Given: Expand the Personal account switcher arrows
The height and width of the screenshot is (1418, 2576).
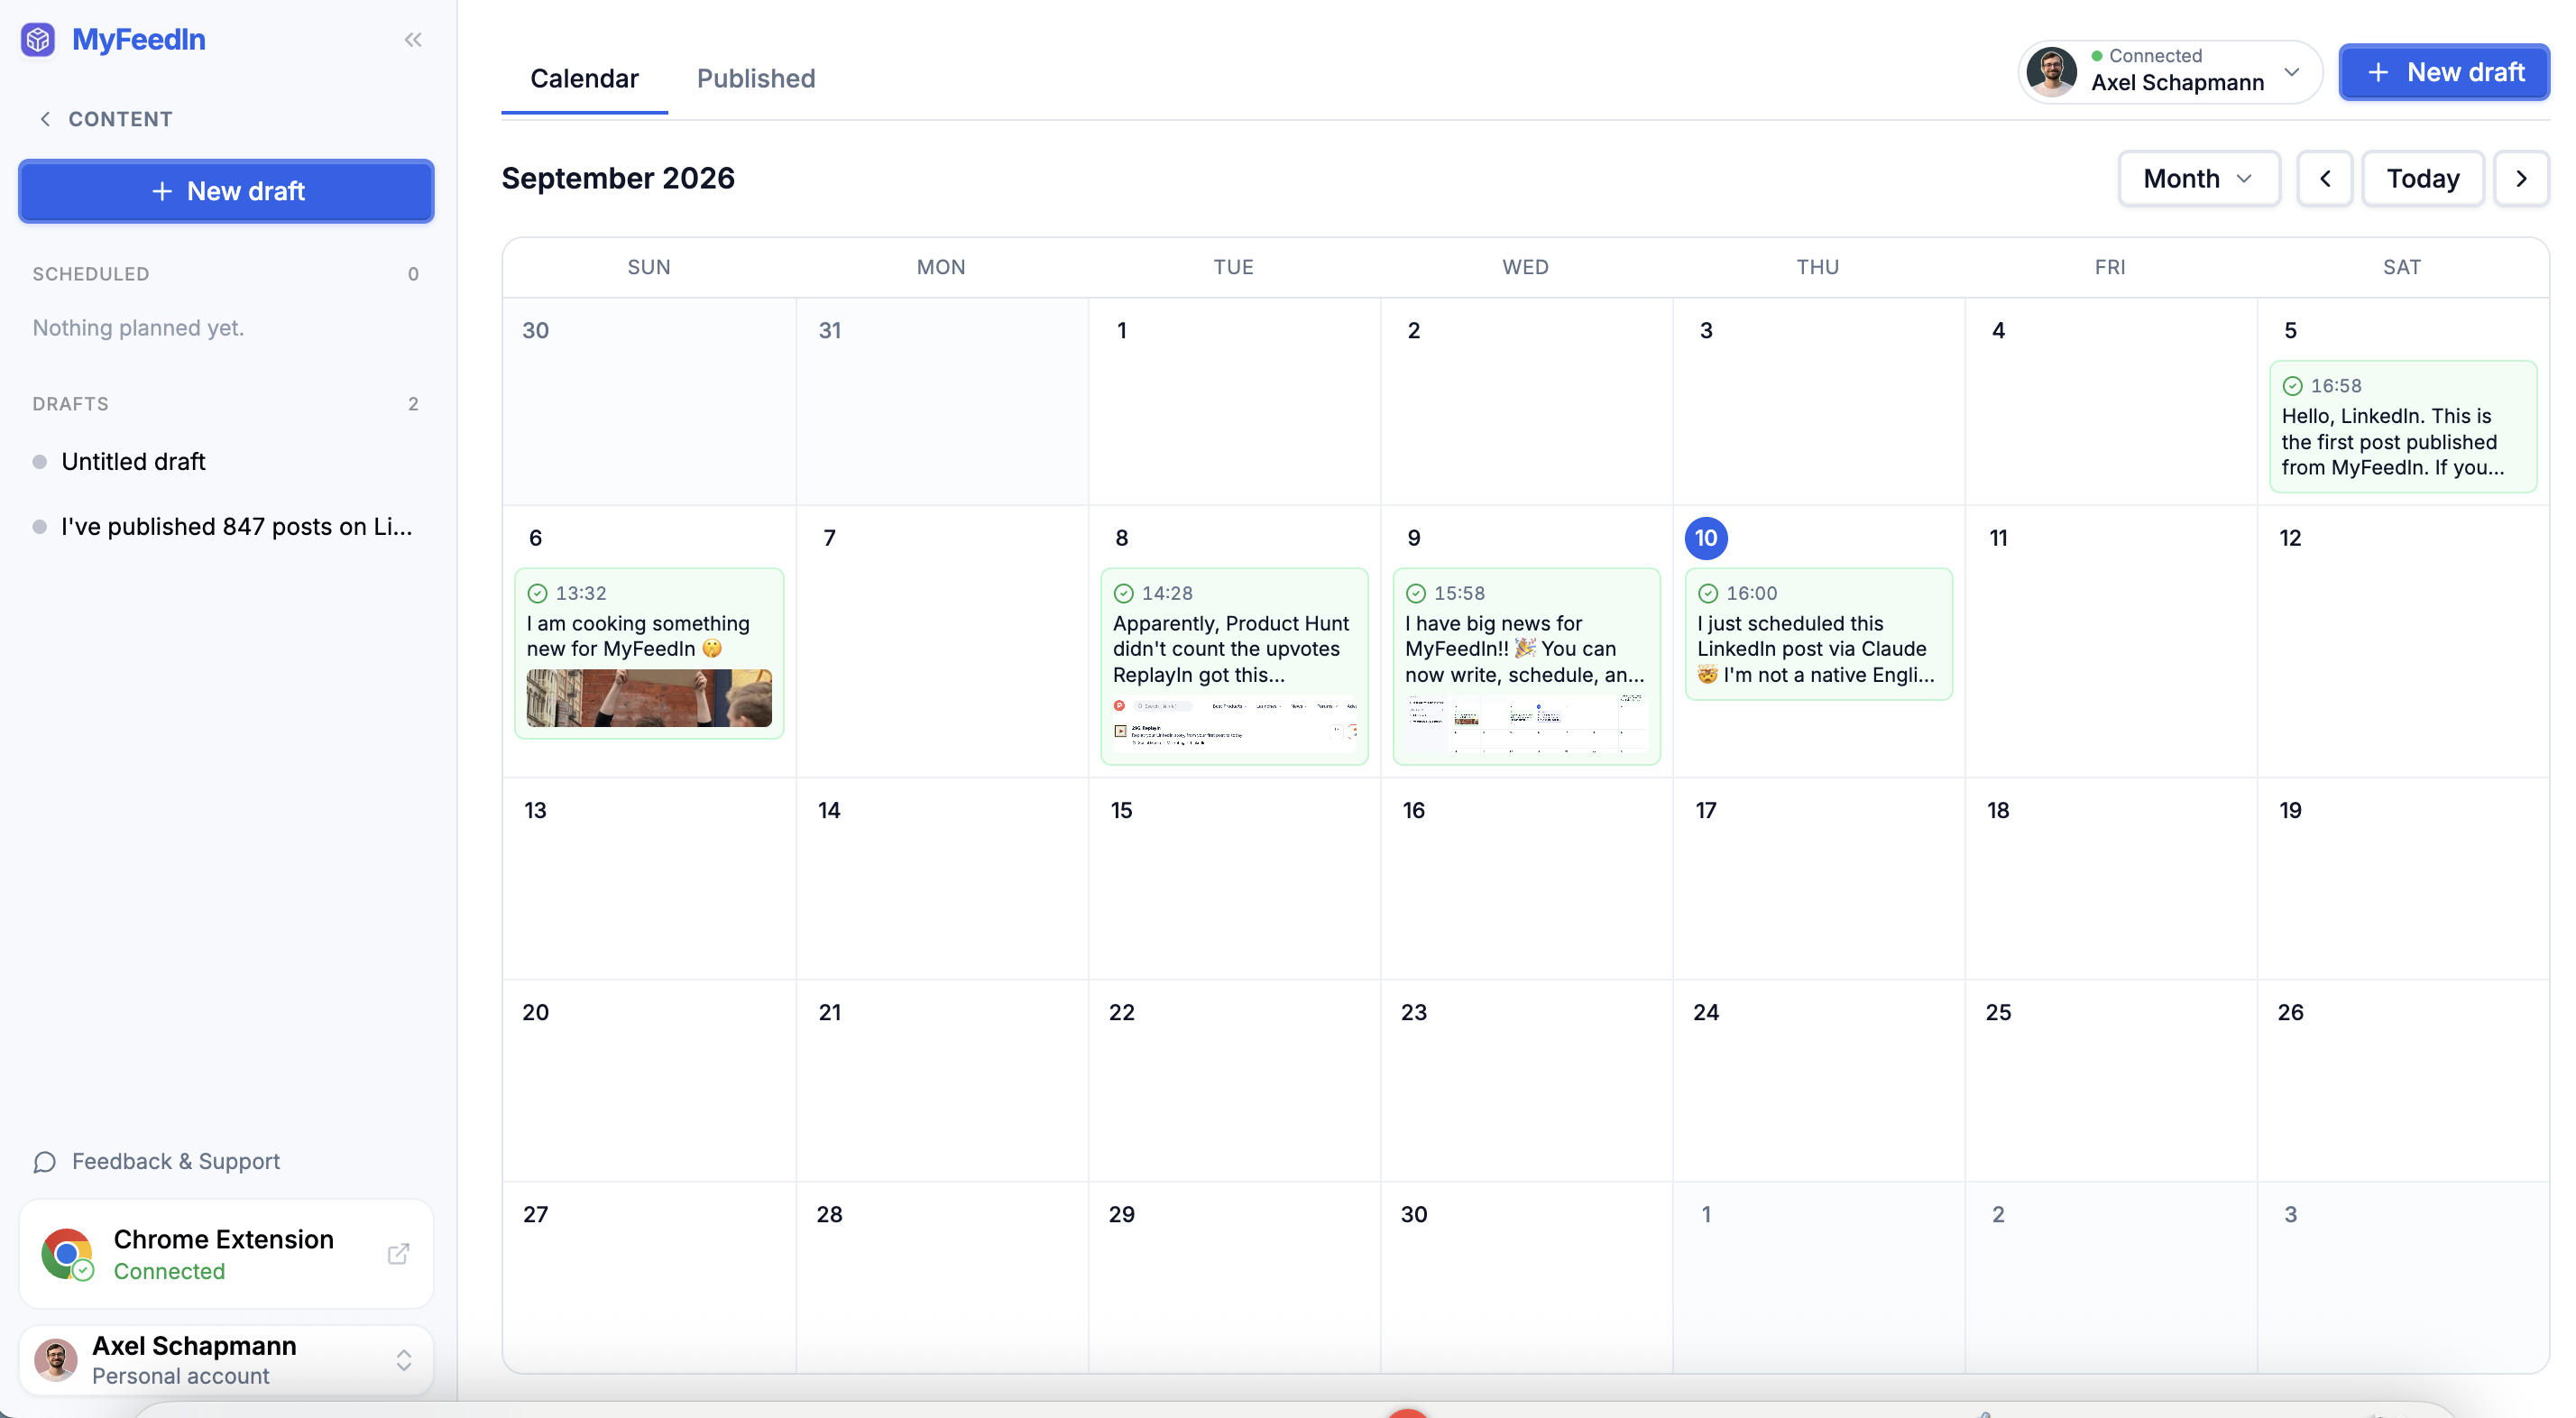Looking at the screenshot, I should tap(403, 1360).
